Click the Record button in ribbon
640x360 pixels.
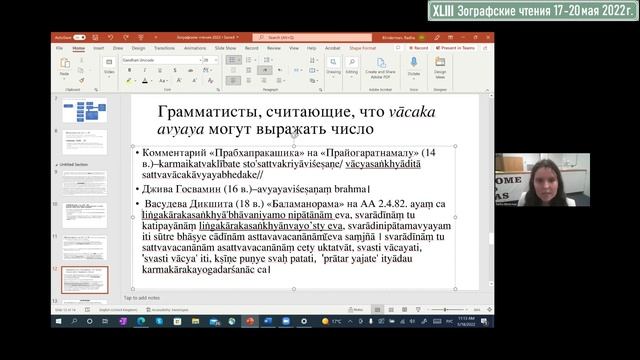[418, 48]
